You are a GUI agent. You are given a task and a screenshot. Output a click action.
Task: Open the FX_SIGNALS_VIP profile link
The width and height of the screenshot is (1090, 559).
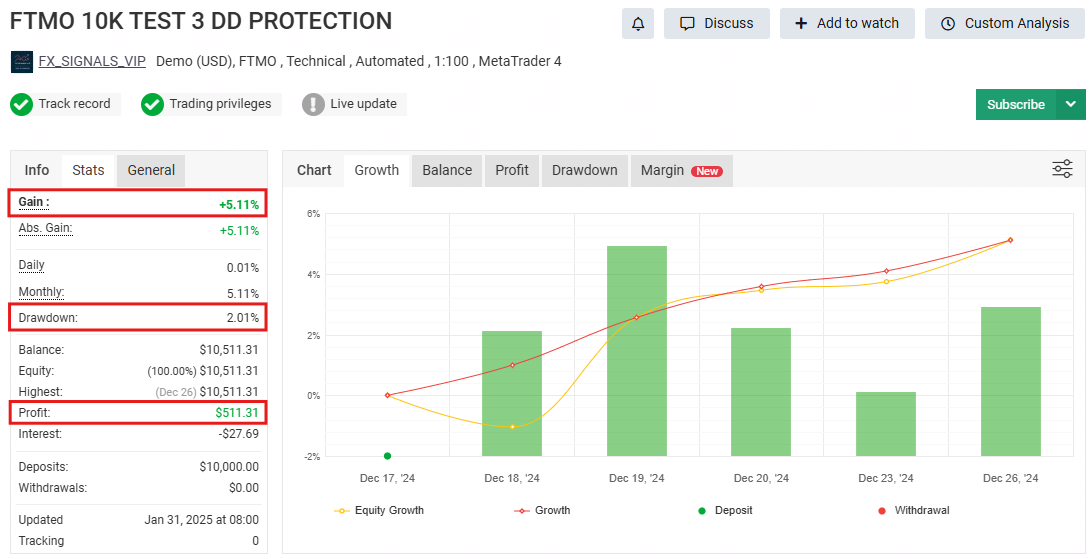point(92,62)
